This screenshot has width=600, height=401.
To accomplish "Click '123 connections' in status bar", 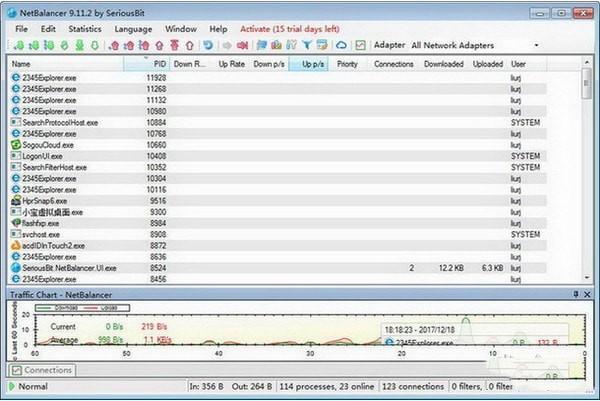I will (413, 386).
